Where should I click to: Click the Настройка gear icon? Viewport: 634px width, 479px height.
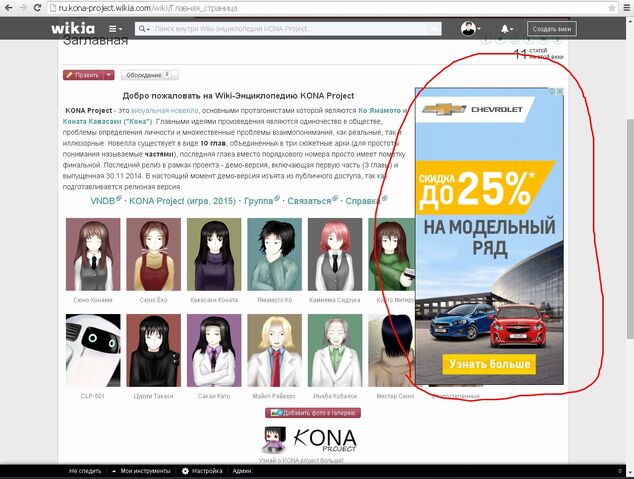(x=185, y=471)
